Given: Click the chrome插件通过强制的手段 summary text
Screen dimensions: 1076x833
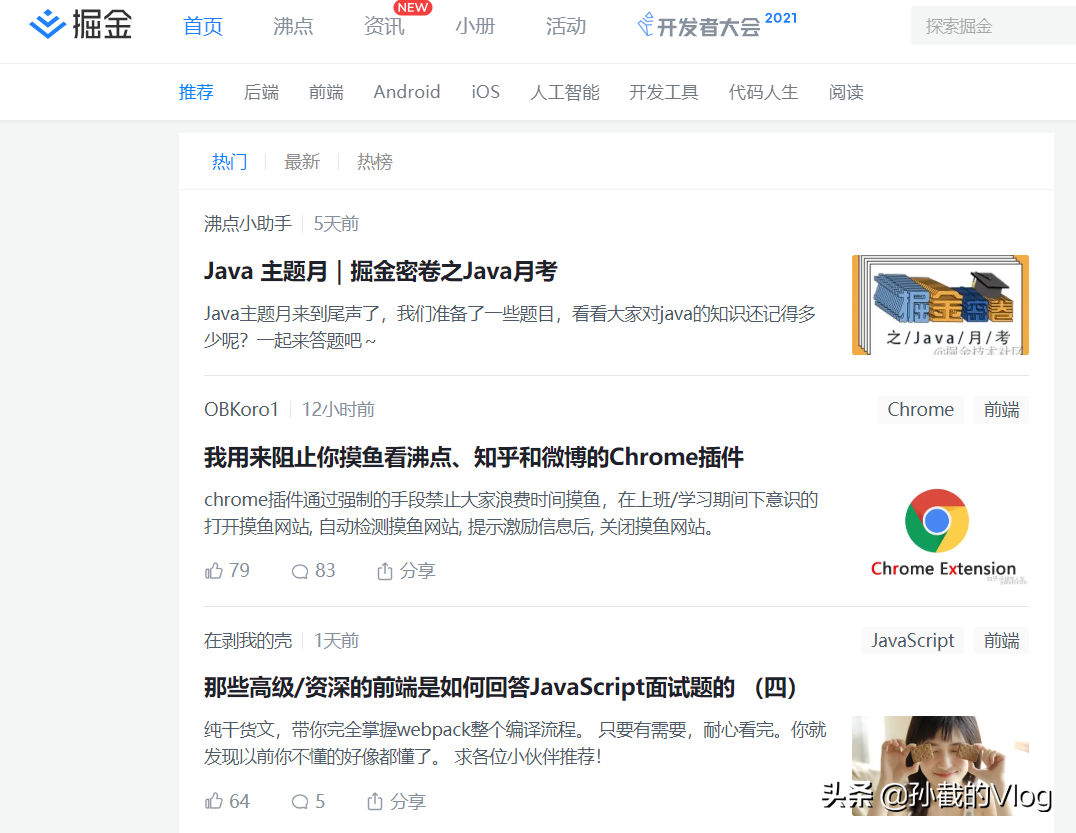Looking at the screenshot, I should click(x=511, y=513).
